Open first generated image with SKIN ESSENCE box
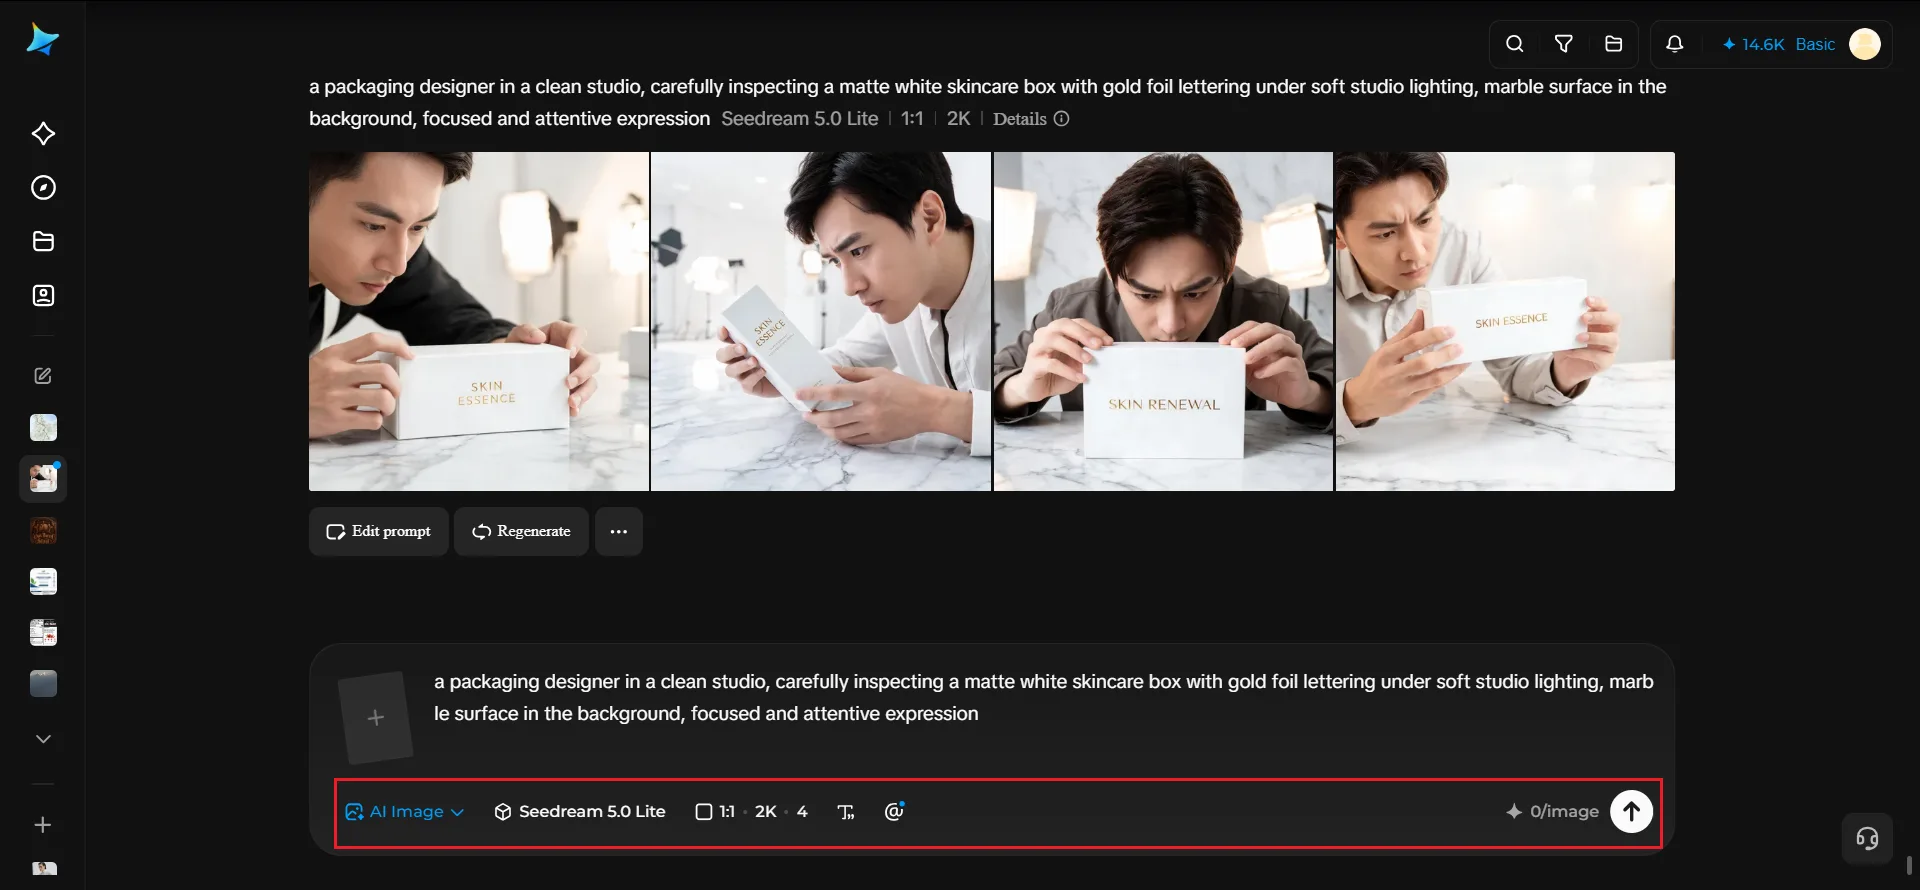This screenshot has width=1920, height=890. point(479,321)
